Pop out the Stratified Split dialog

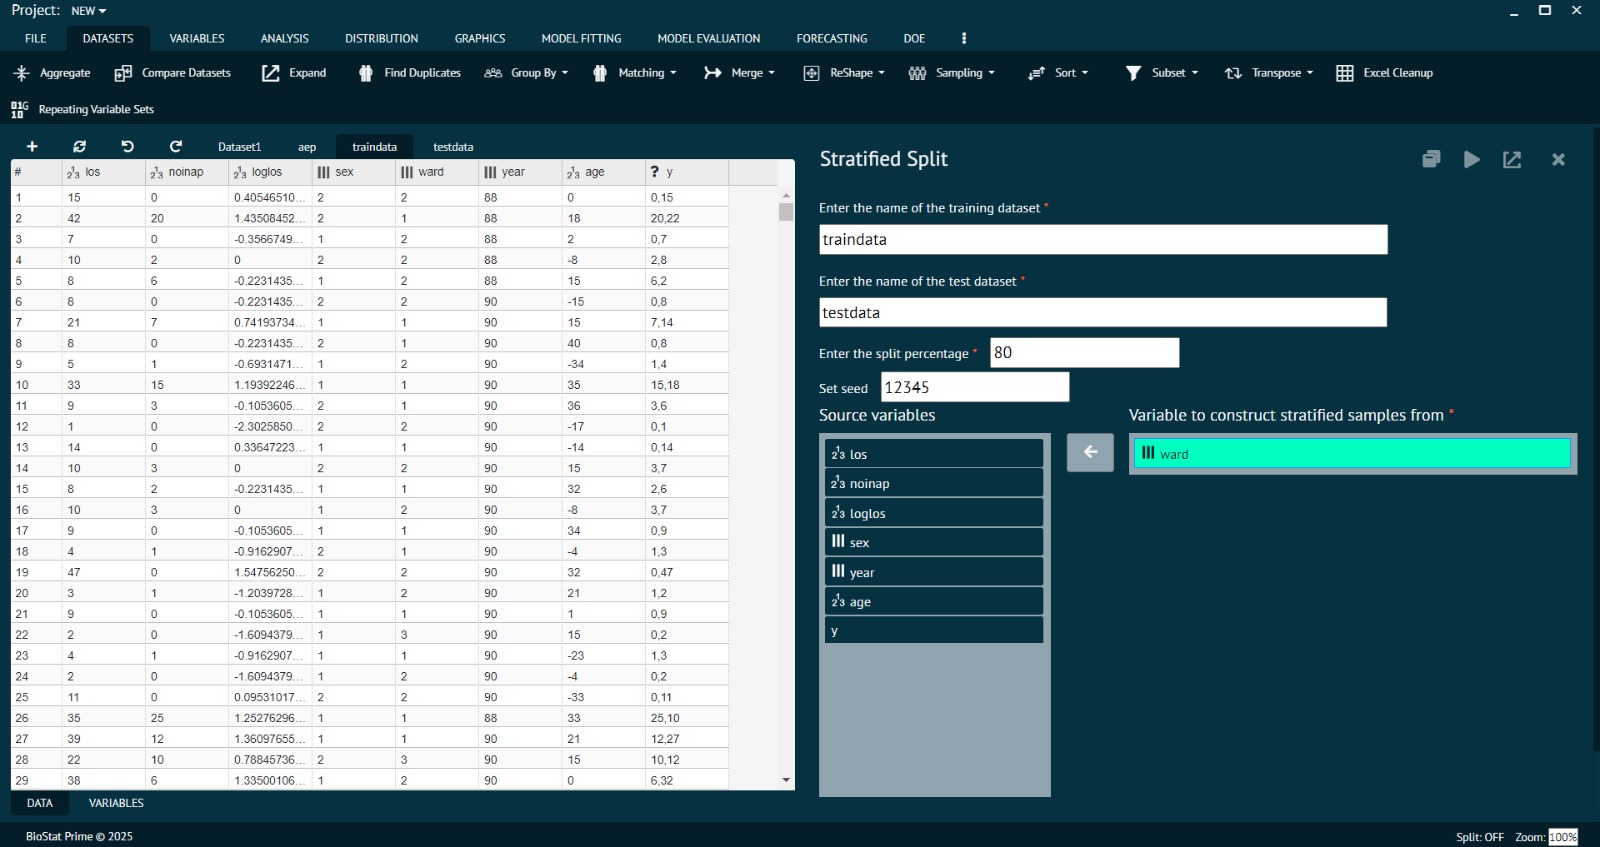[1512, 159]
